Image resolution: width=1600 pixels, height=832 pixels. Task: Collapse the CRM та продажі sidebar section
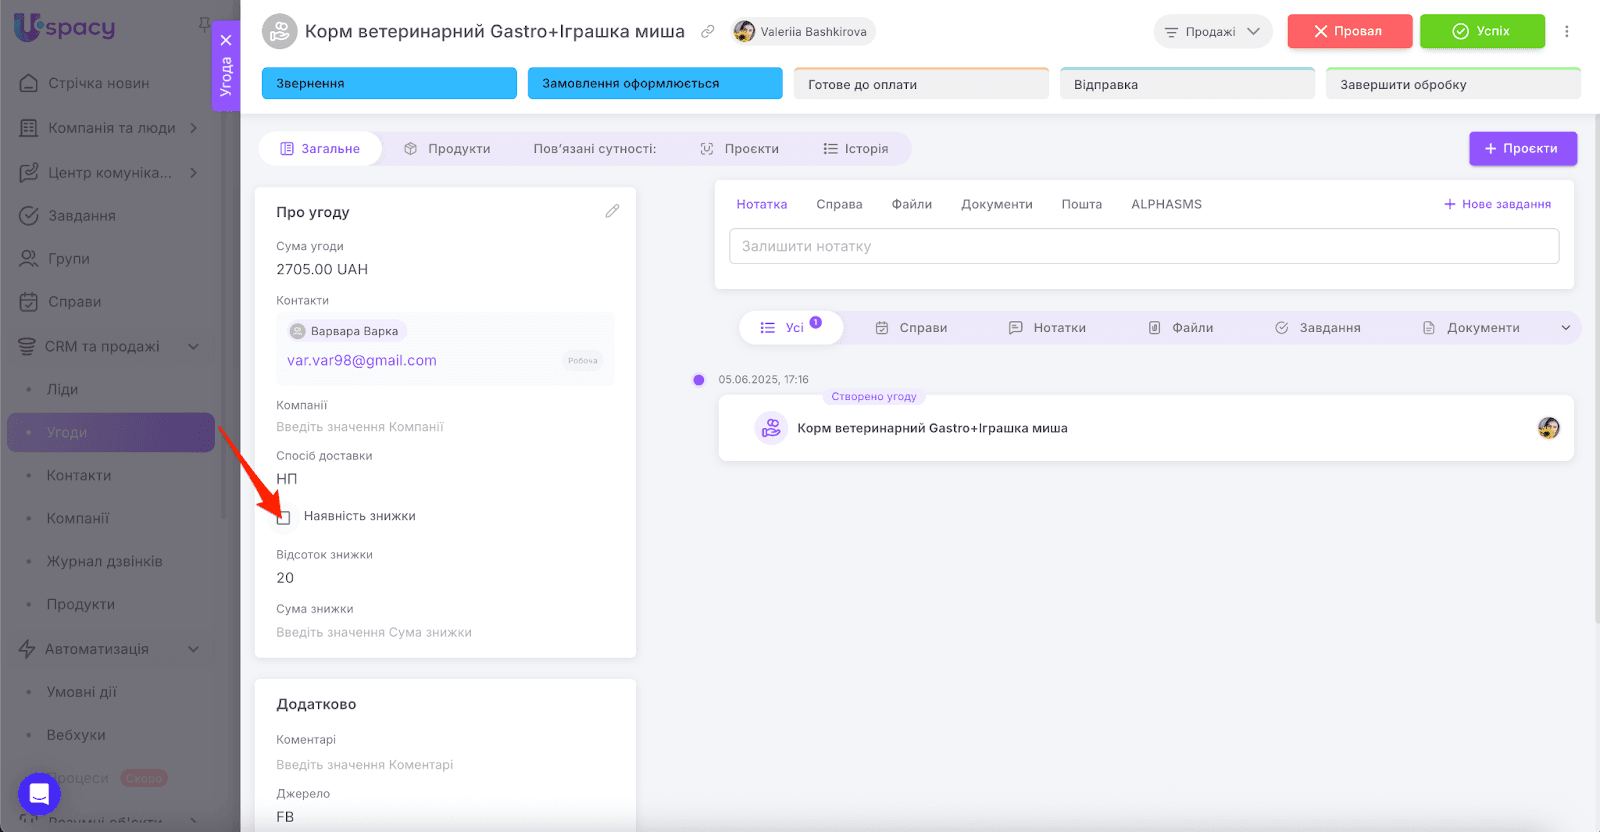pyautogui.click(x=193, y=347)
